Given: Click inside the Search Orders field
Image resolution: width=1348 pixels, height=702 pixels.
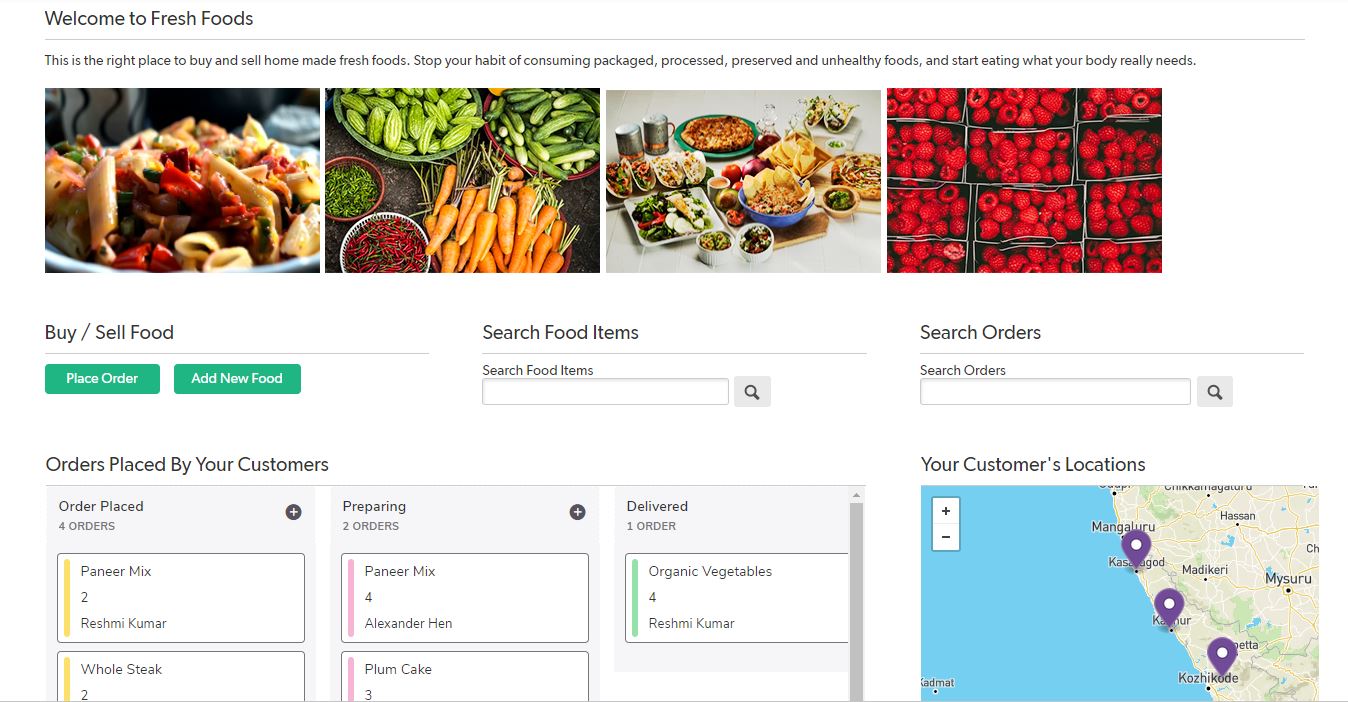Looking at the screenshot, I should point(1054,391).
